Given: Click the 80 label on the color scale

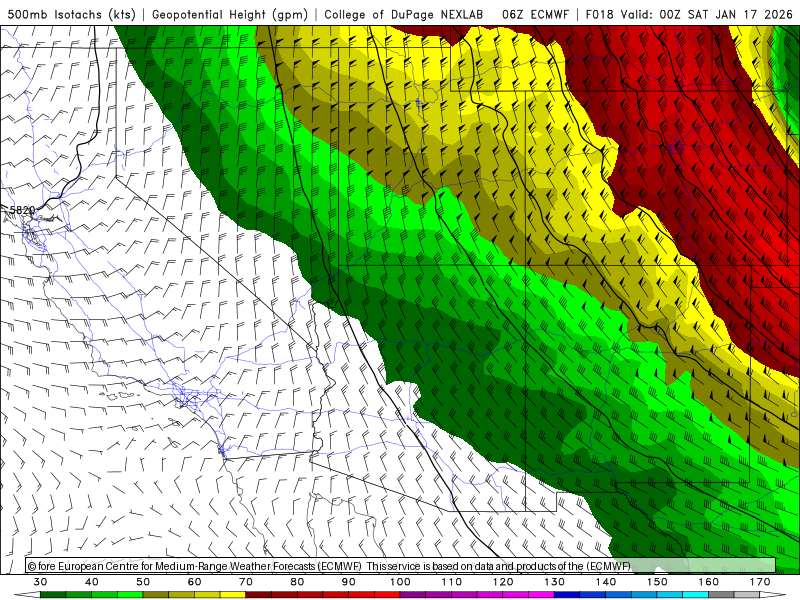Looking at the screenshot, I should (x=297, y=582).
